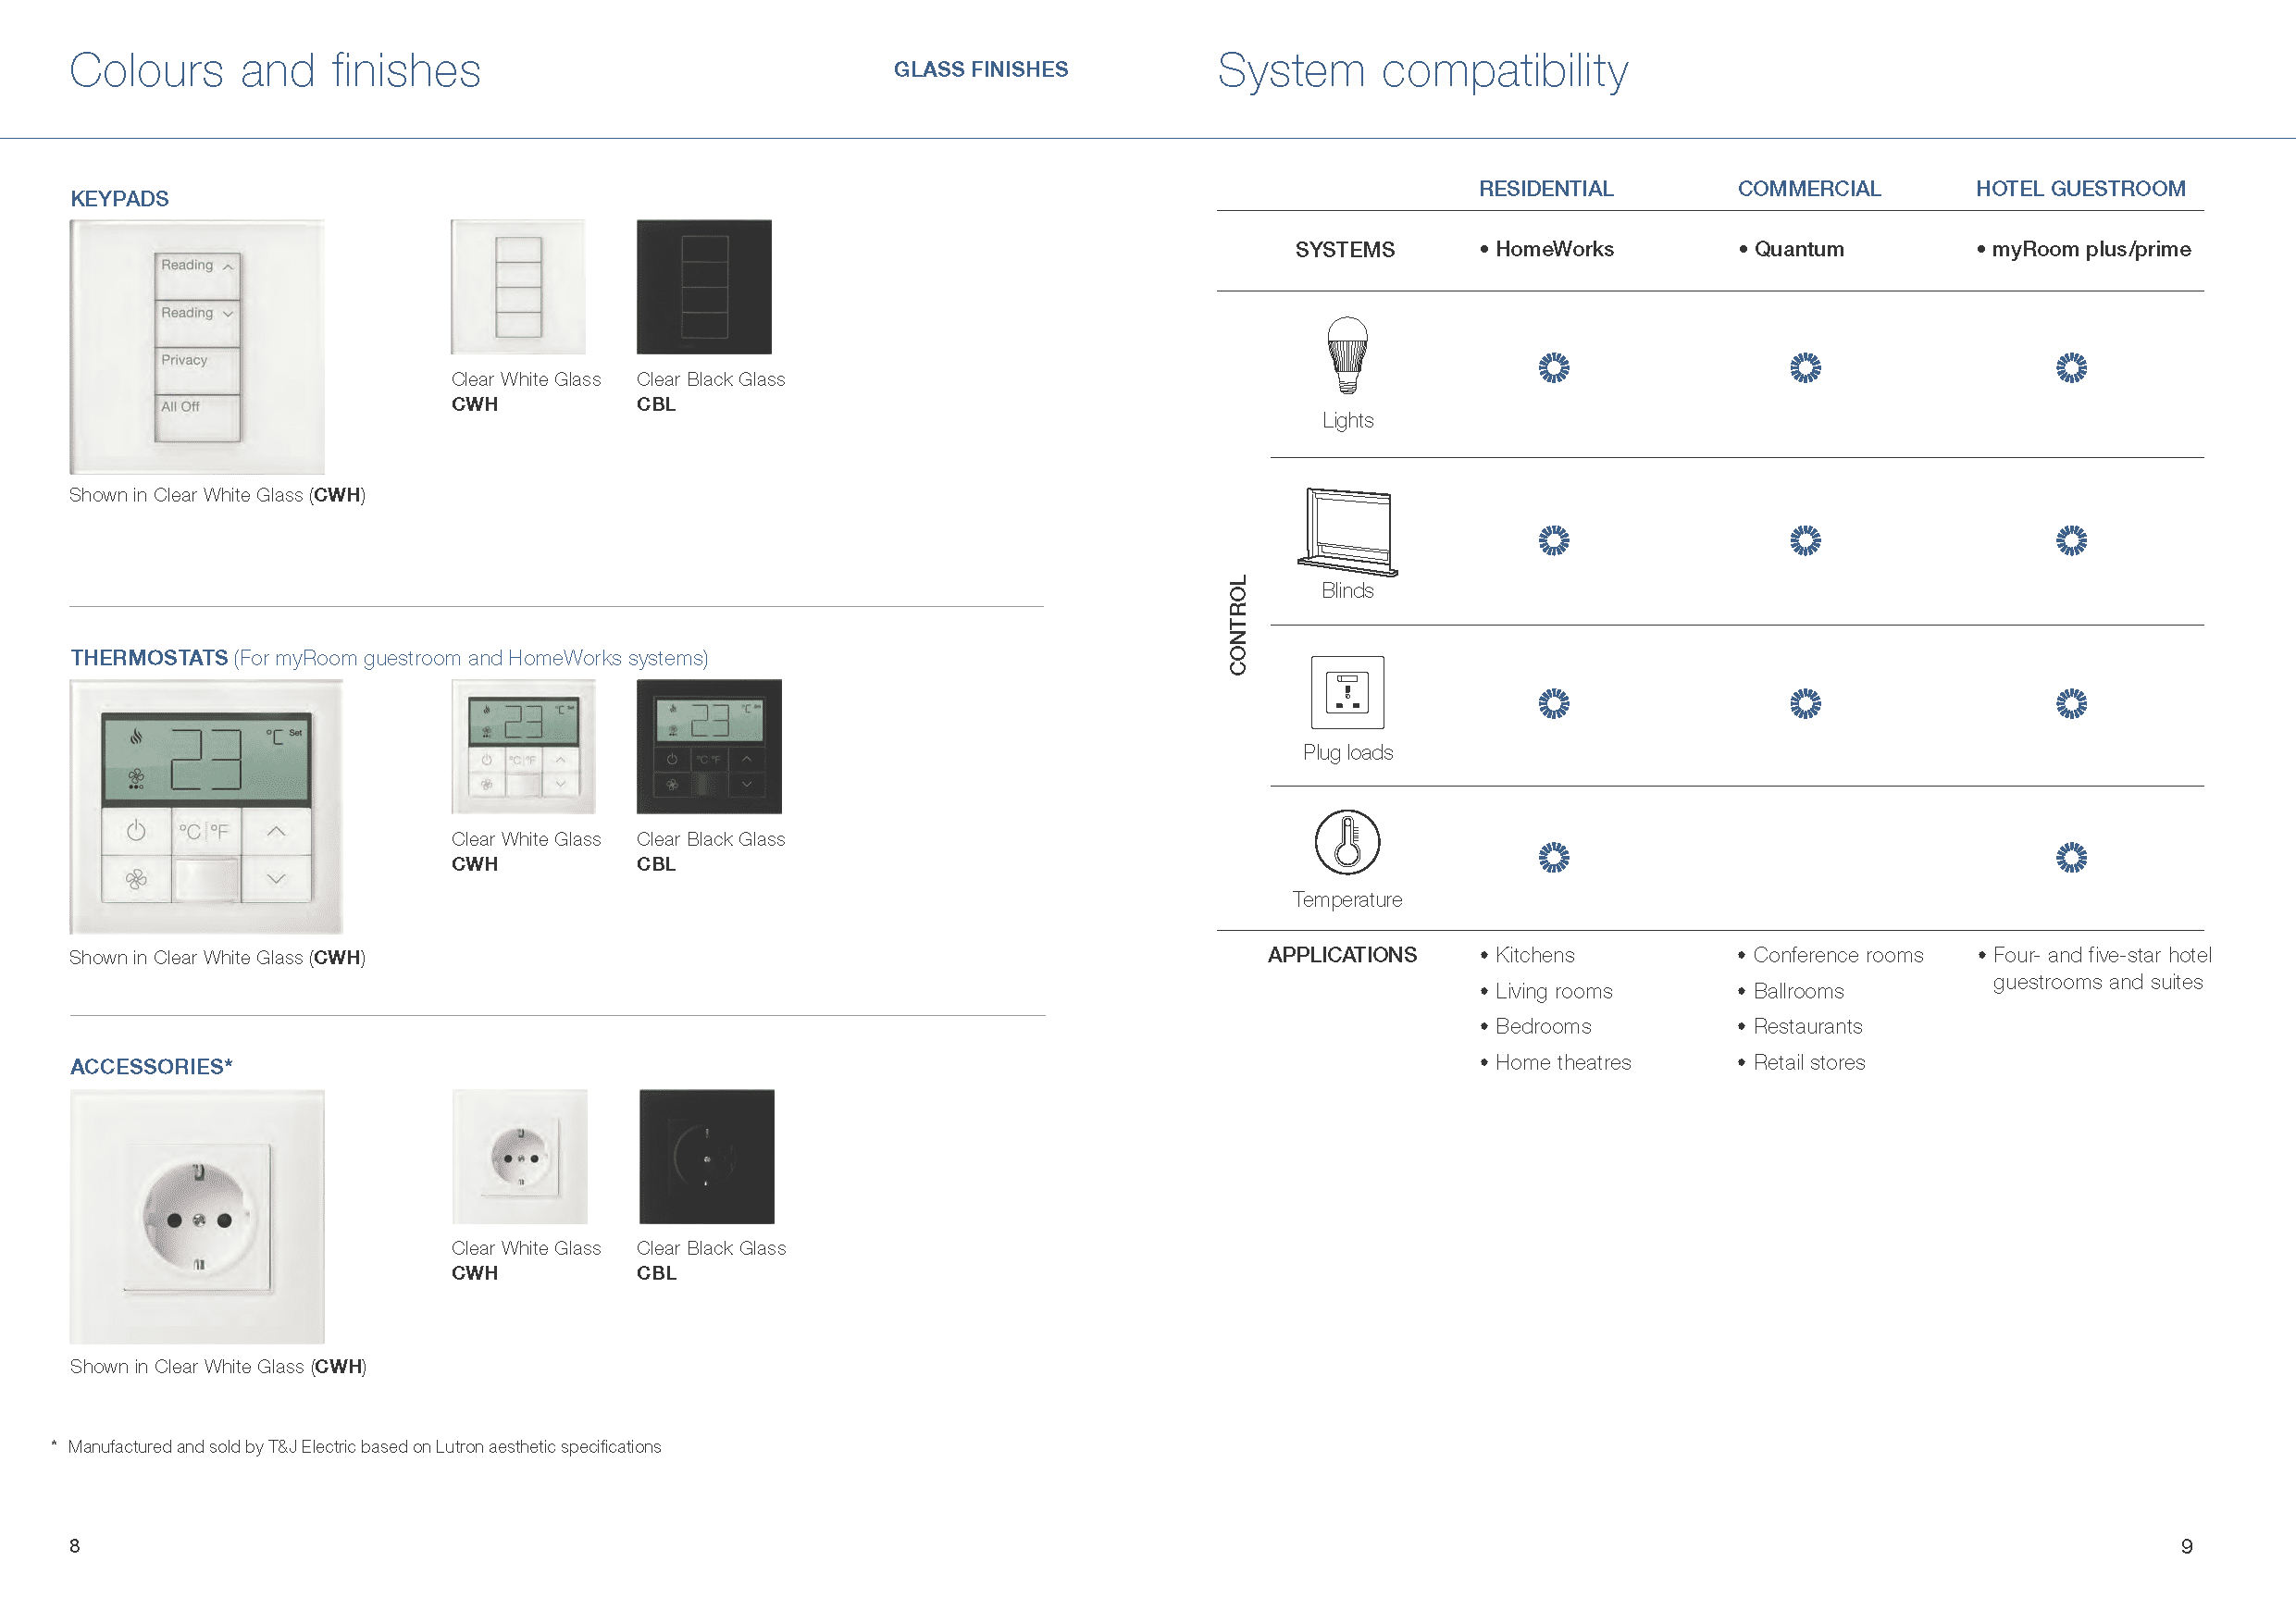Viewport: 2296px width, 1623px height.
Task: Click the Blinds window icon
Action: [1347, 532]
